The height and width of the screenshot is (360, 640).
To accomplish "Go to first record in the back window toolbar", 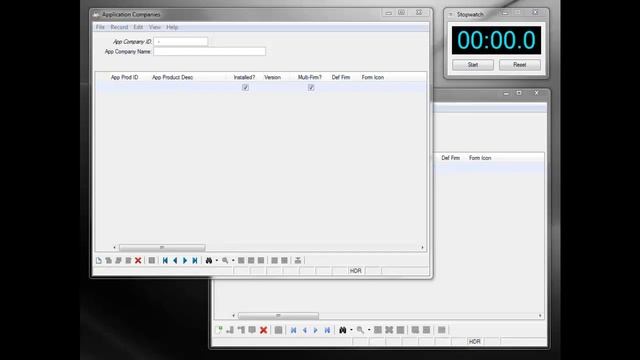I will pyautogui.click(x=293, y=330).
